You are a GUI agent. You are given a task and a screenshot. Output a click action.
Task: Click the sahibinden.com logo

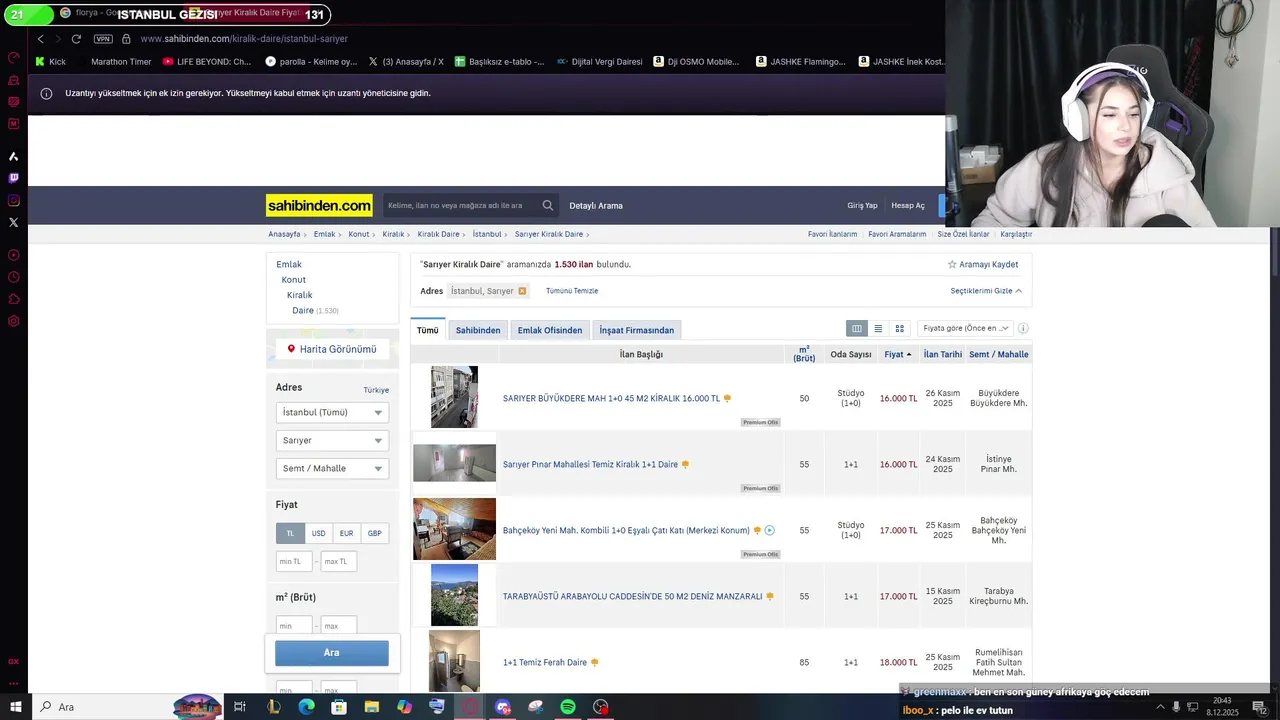tap(319, 205)
